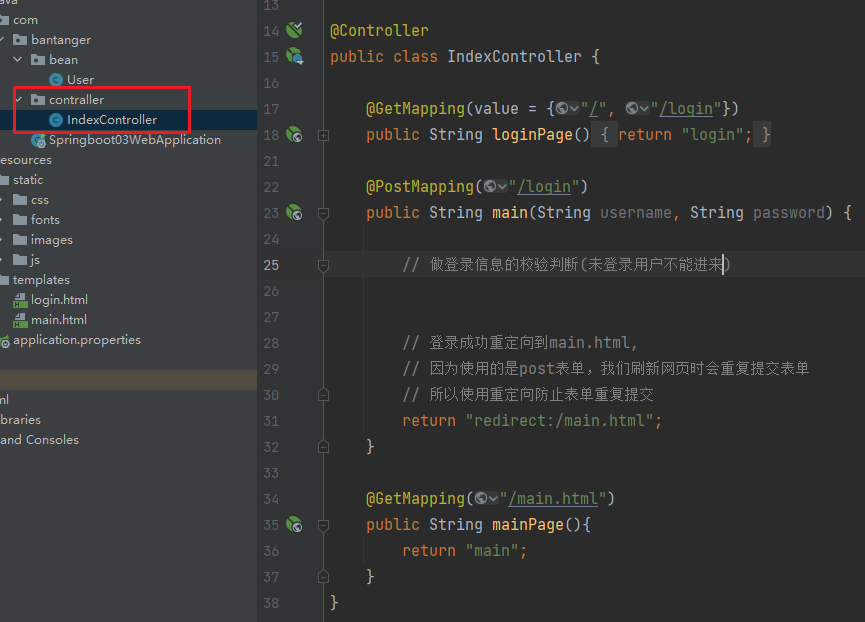Click the login.html file icon

point(20,300)
